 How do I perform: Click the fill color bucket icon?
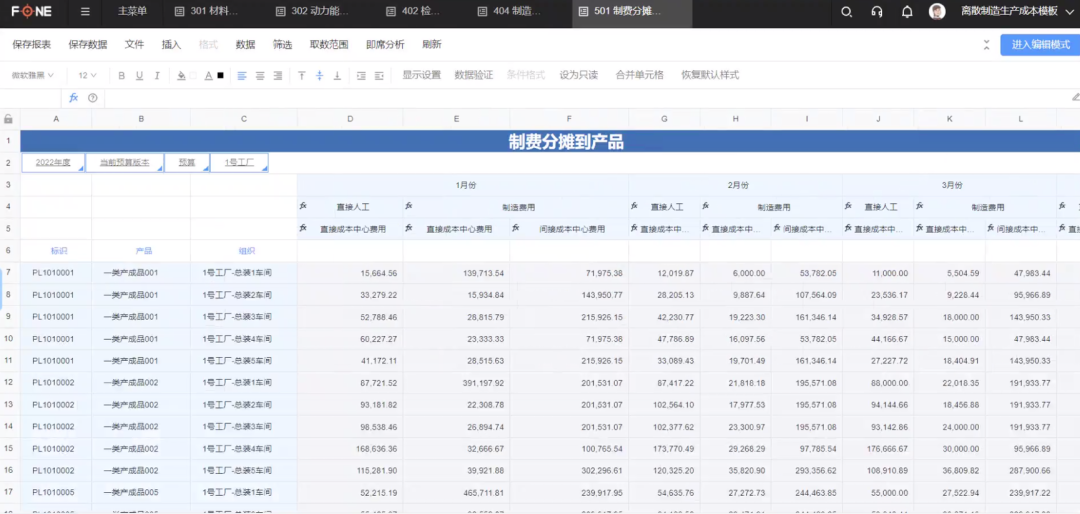point(181,76)
